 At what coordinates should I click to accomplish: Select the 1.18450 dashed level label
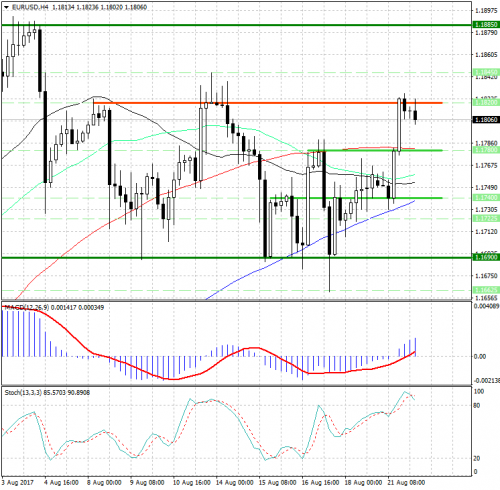486,72
